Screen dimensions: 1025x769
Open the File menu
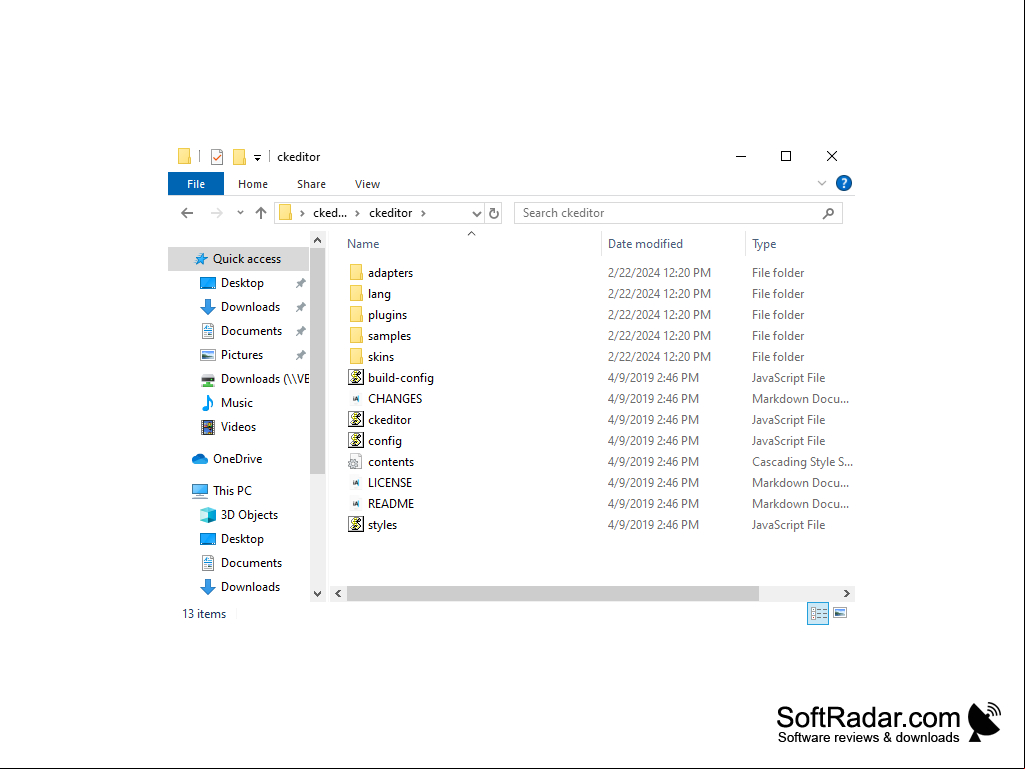196,184
